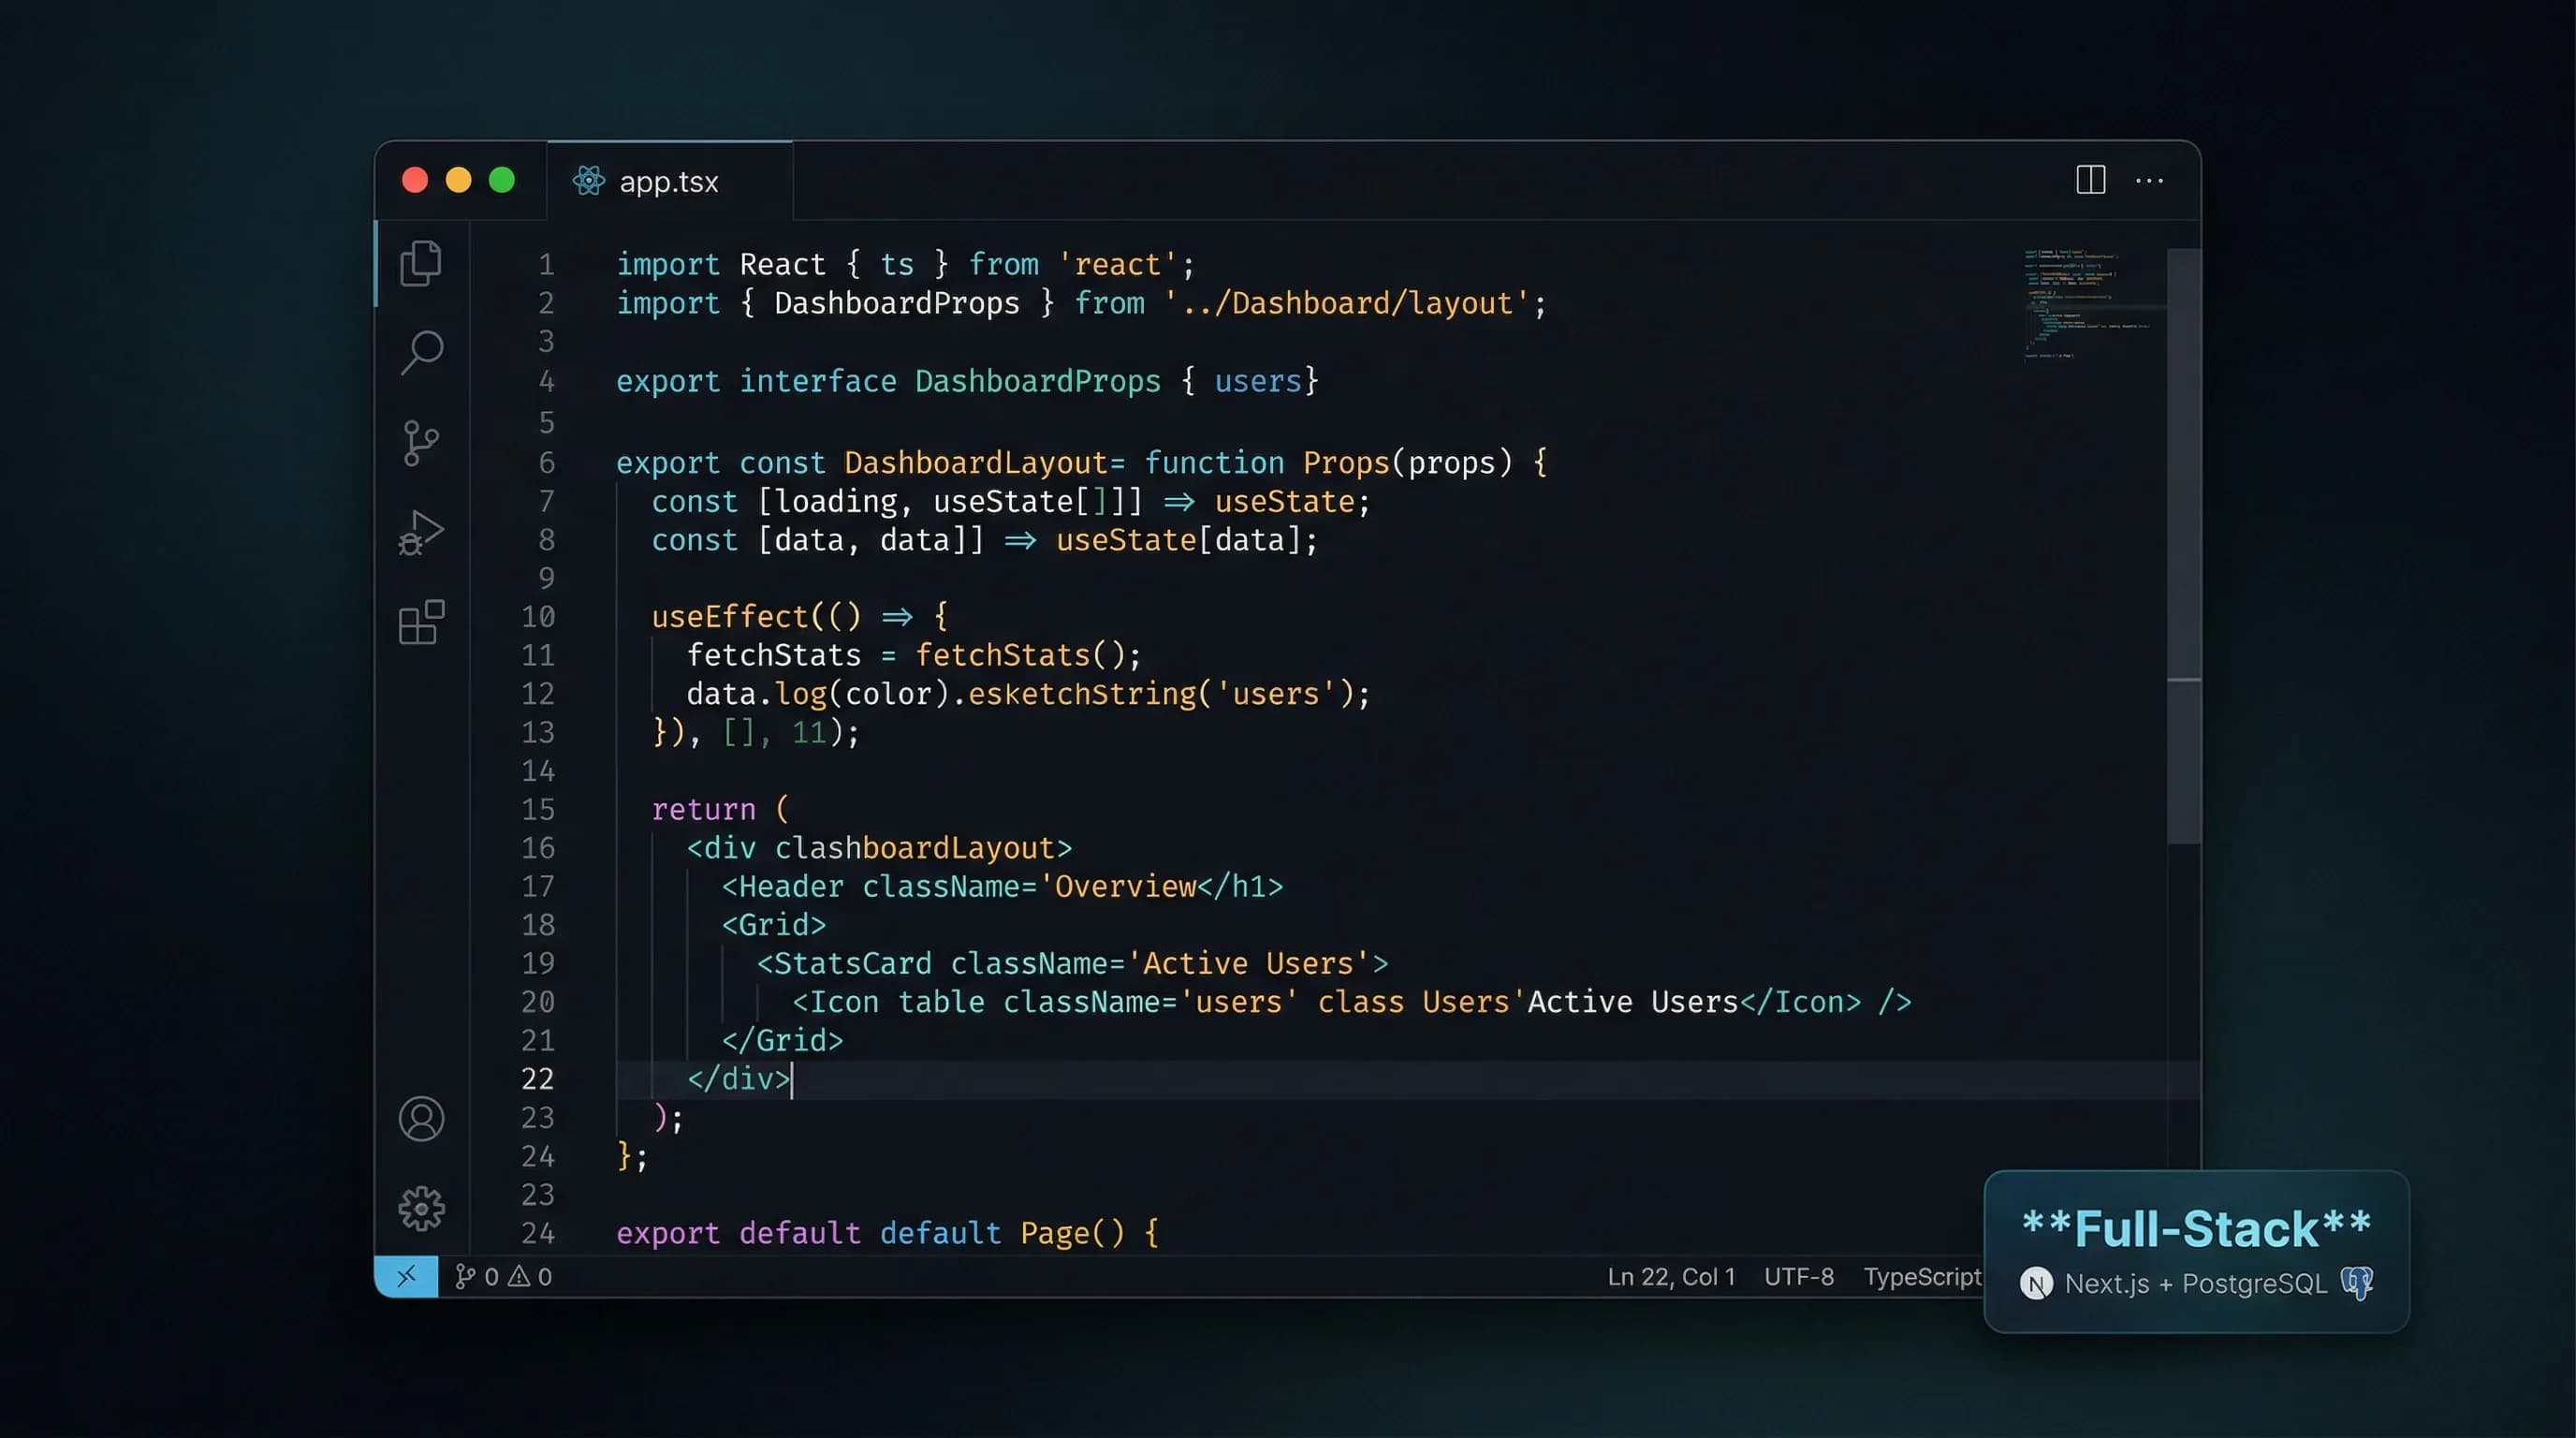The width and height of the screenshot is (2576, 1438).
Task: Click the warnings count in status bar
Action: (530, 1276)
